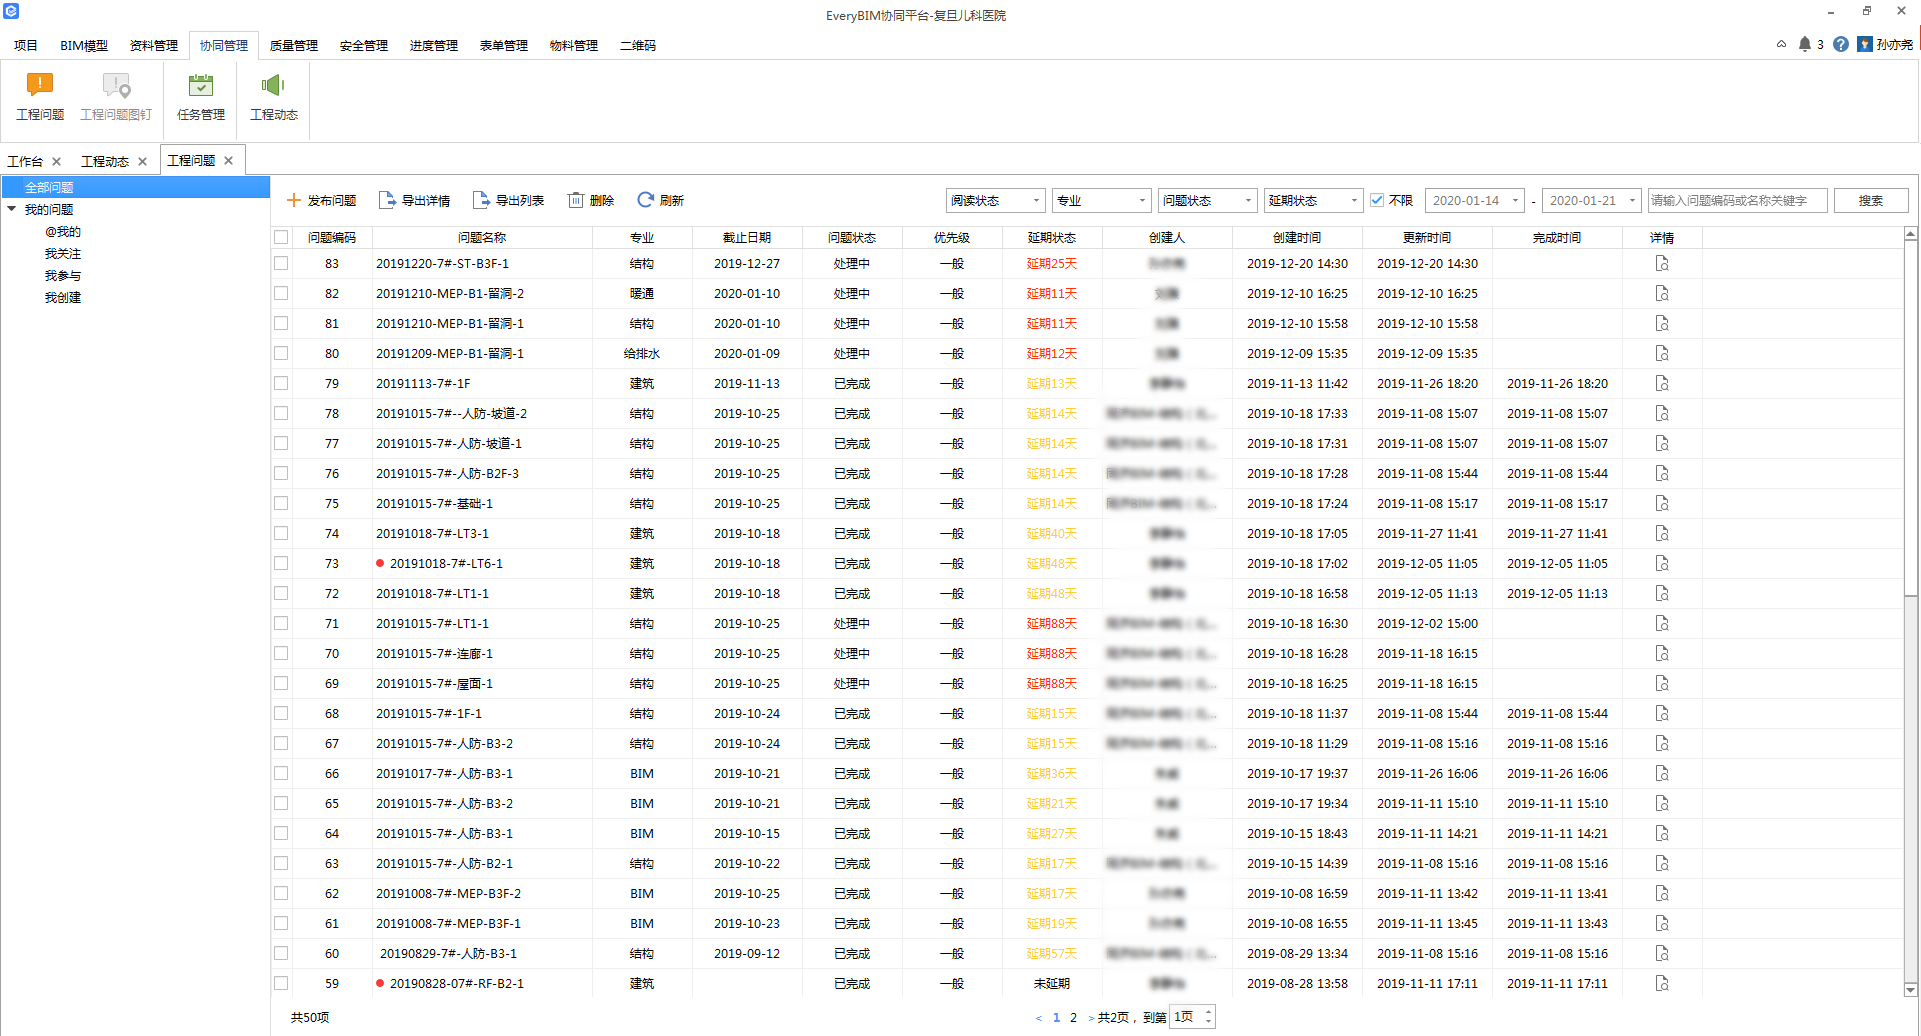Image resolution: width=1921 pixels, height=1036 pixels.
Task: Select the 二维码 menu
Action: [638, 45]
